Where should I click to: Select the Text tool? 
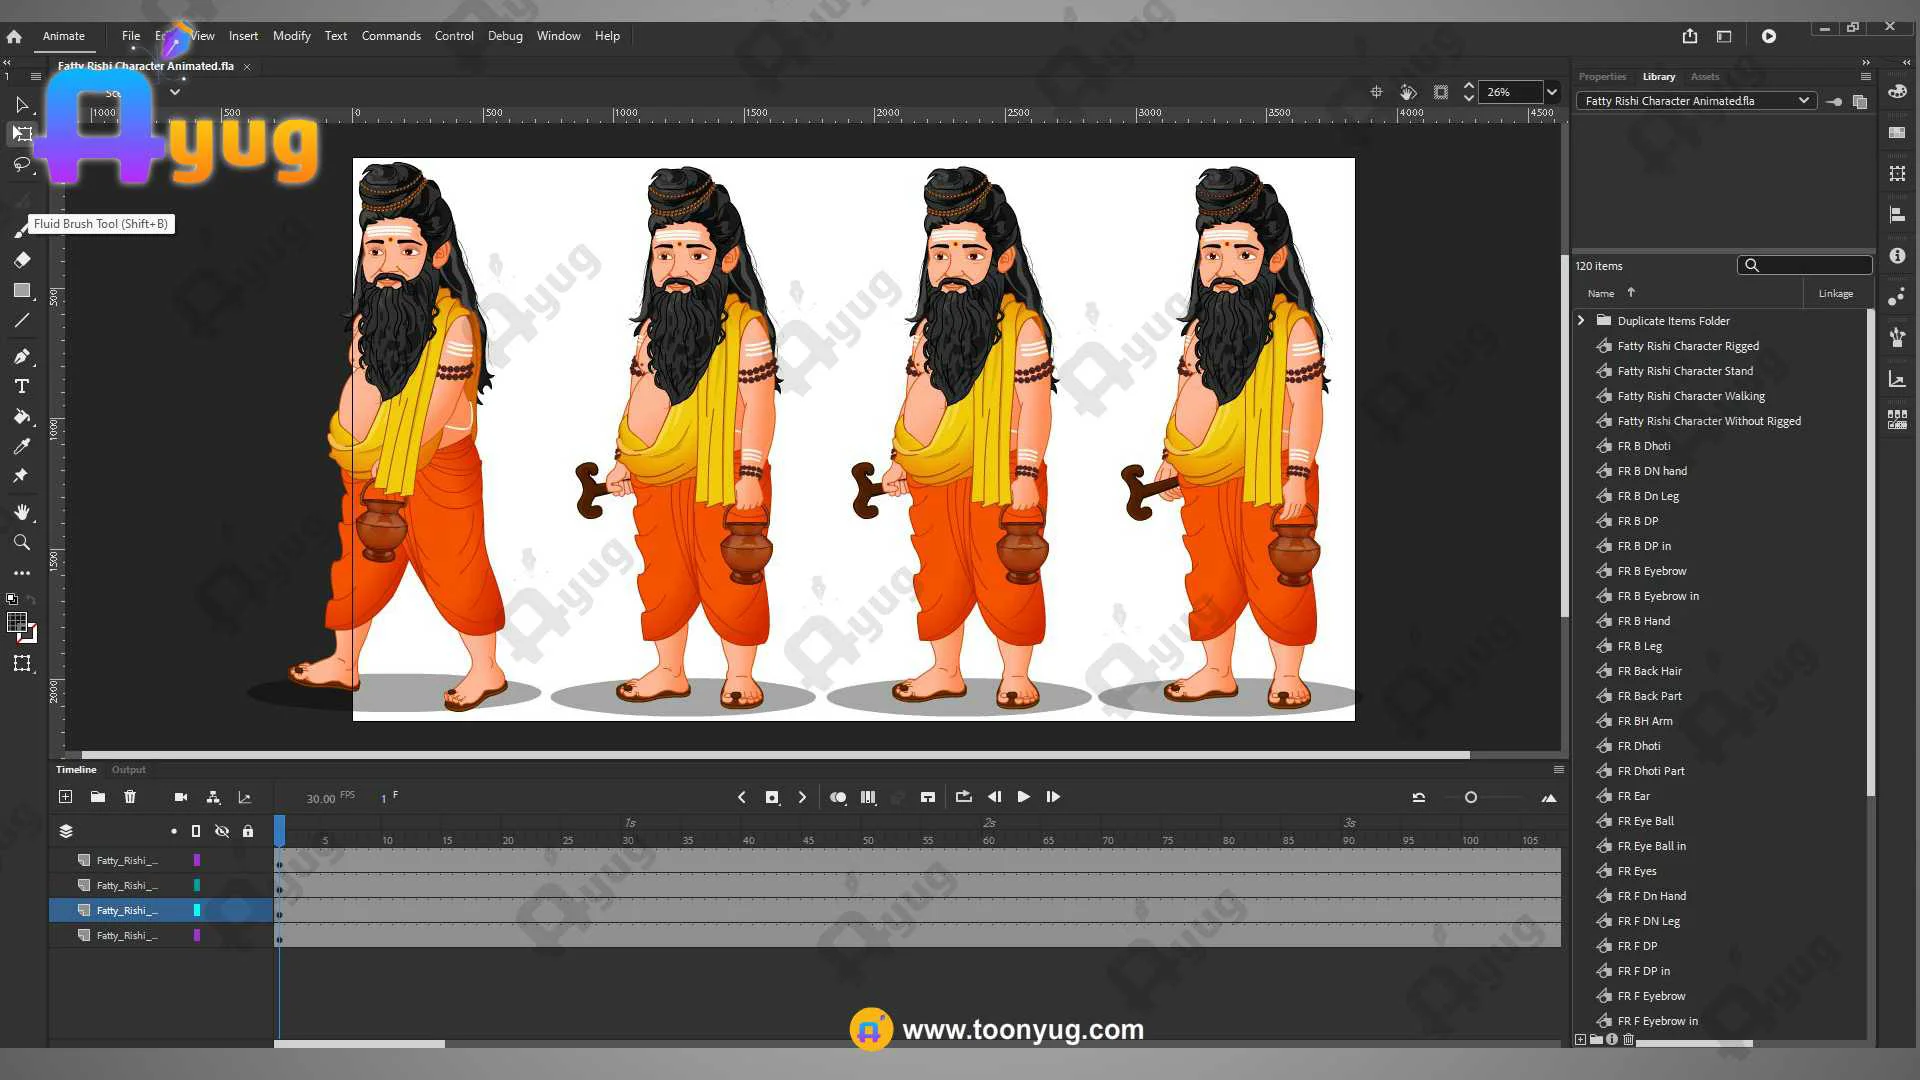tap(21, 386)
